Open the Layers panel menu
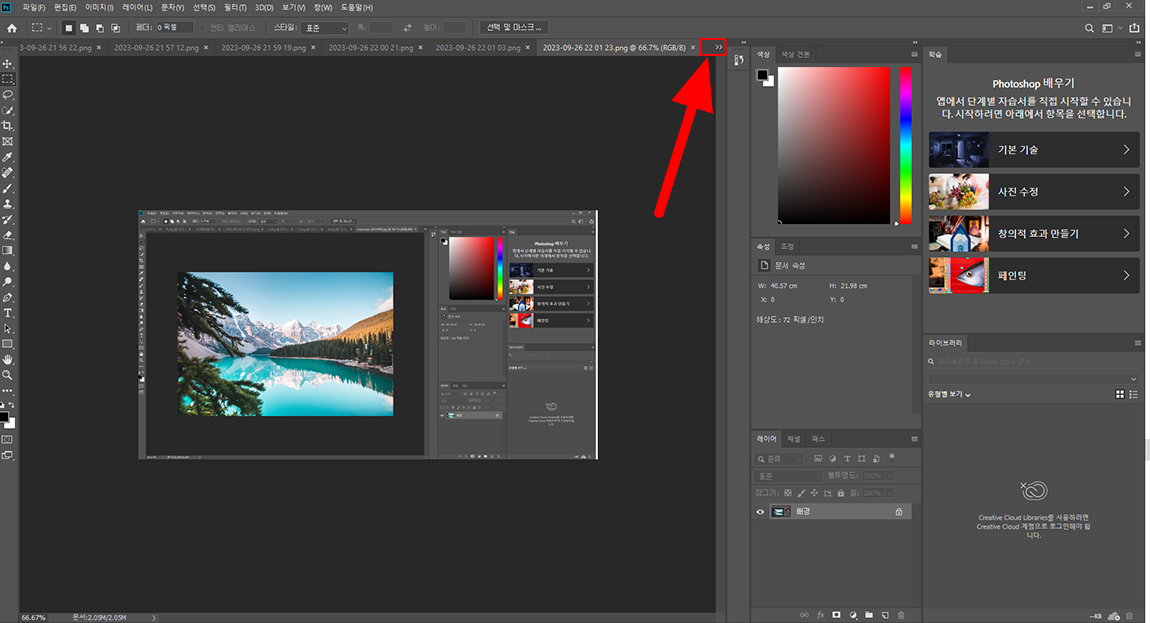 click(x=914, y=439)
